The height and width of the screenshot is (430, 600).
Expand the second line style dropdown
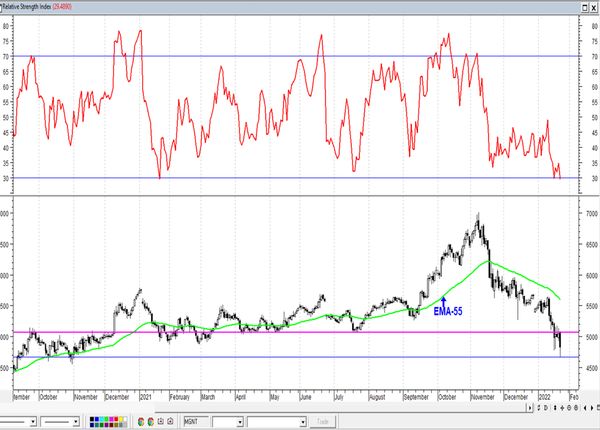[x=79, y=421]
